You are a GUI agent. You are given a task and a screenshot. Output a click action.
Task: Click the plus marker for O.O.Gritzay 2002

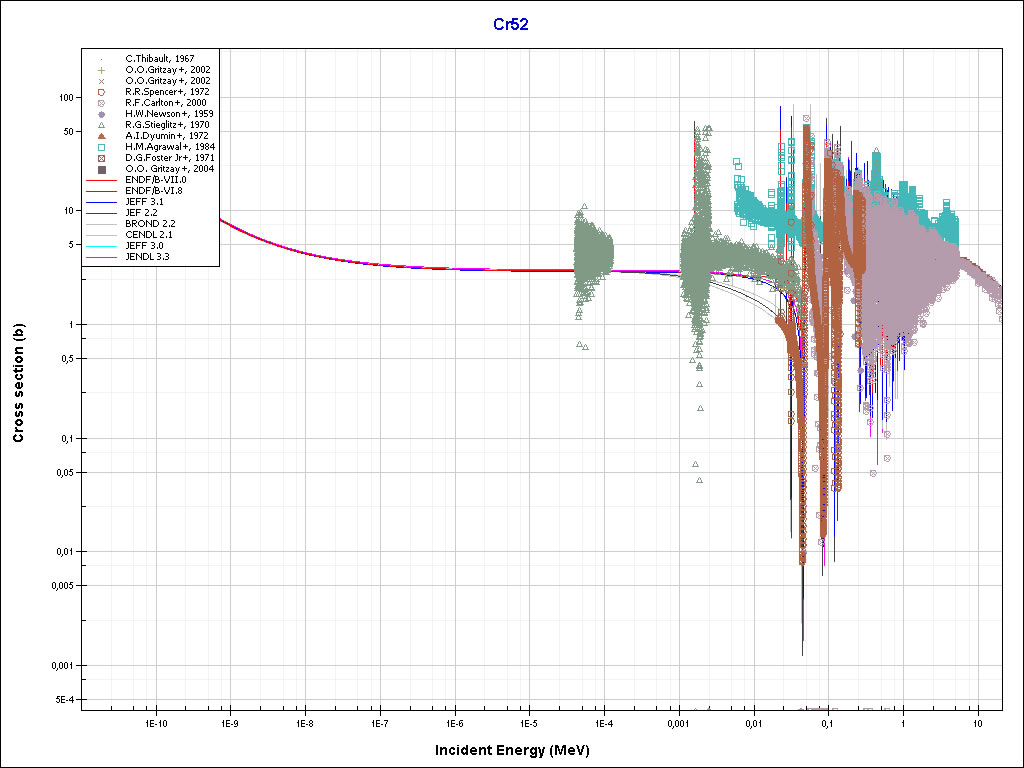[102, 70]
